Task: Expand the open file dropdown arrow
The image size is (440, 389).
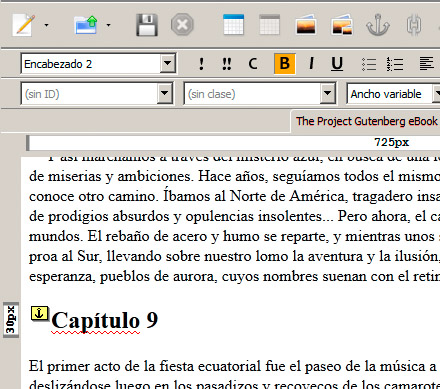Action: 108,25
